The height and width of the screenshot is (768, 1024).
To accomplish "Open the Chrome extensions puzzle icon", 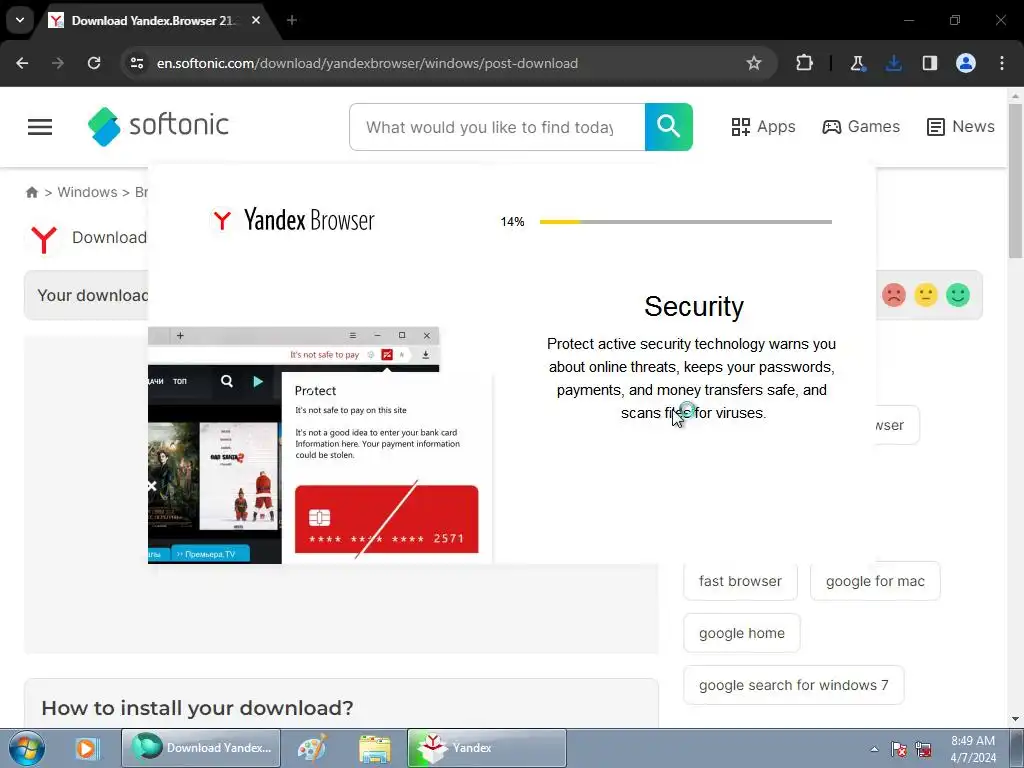I will click(805, 63).
